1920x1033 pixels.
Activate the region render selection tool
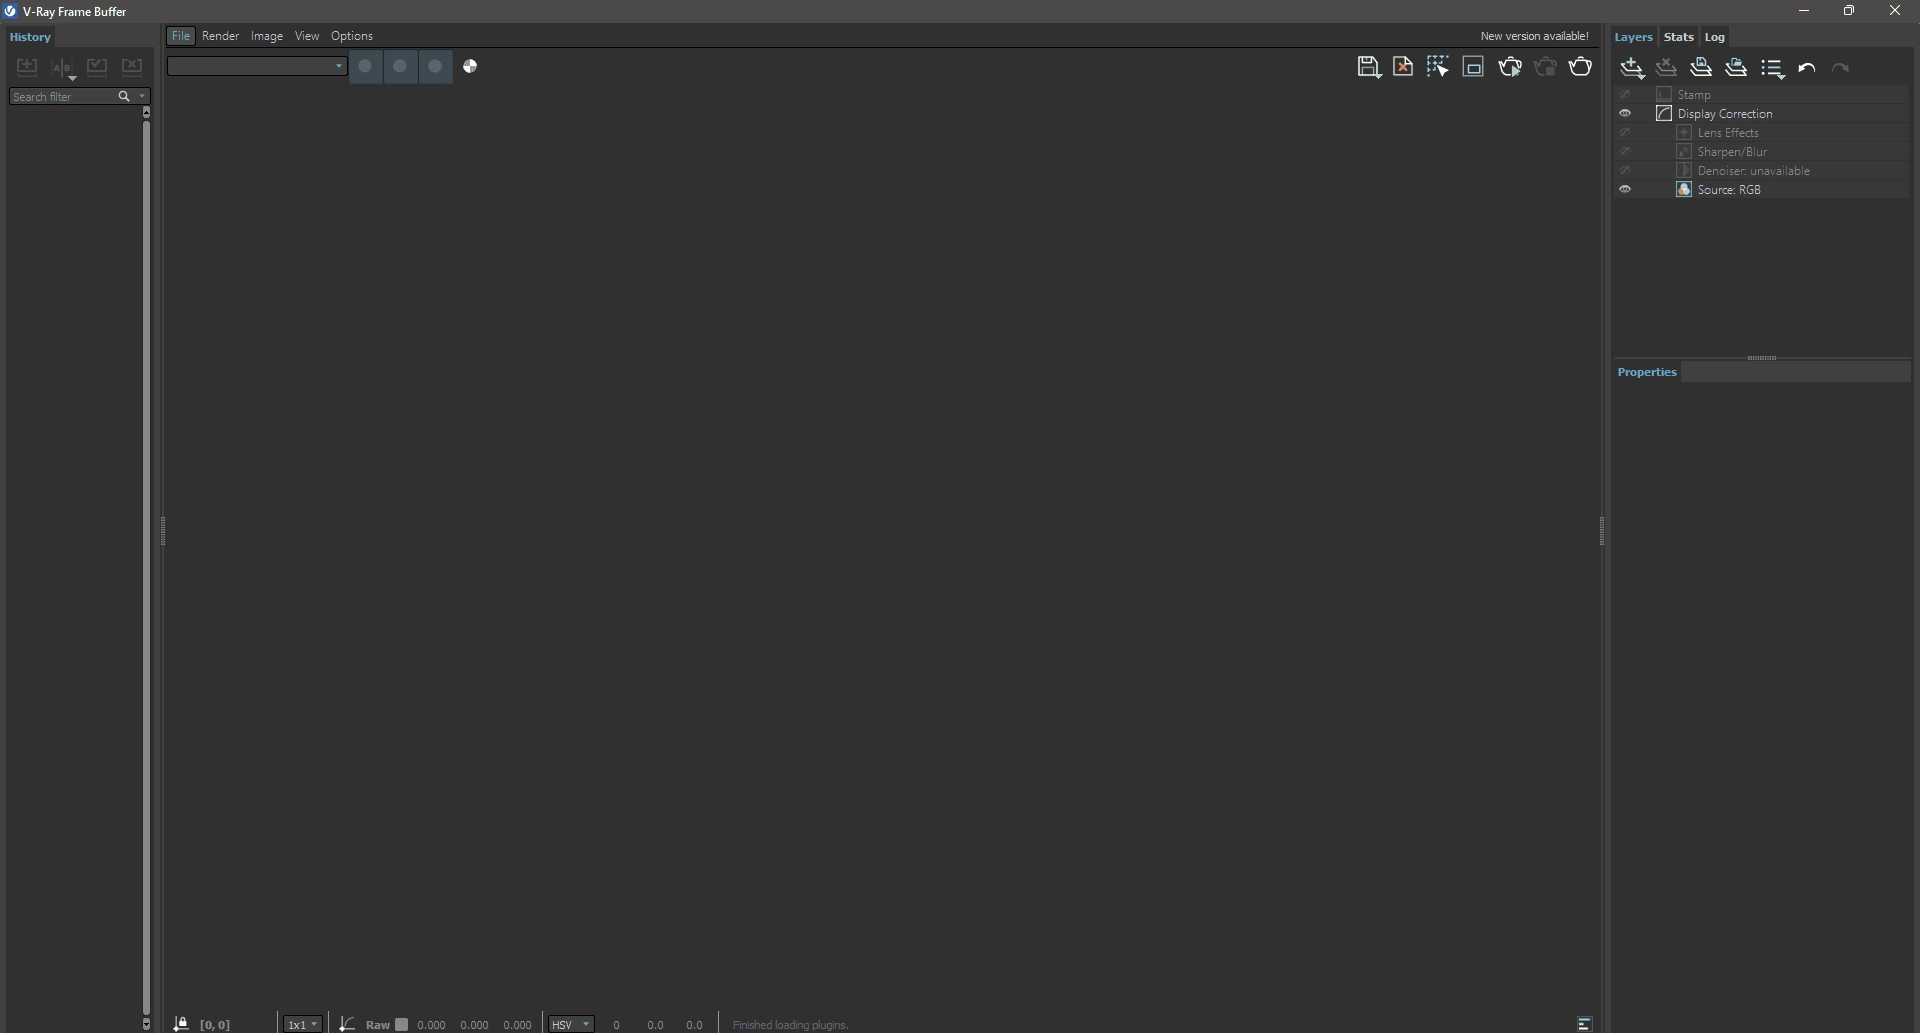pos(1438,67)
